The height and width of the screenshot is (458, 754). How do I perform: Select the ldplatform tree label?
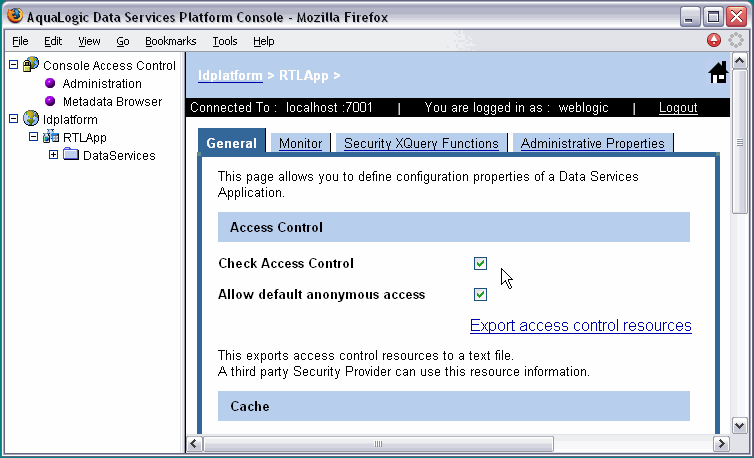(x=70, y=119)
